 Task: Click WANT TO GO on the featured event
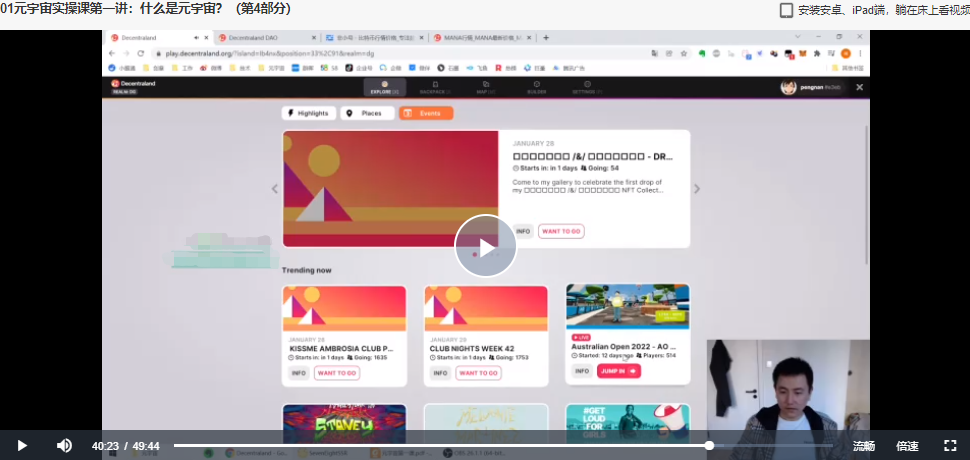[x=561, y=231]
